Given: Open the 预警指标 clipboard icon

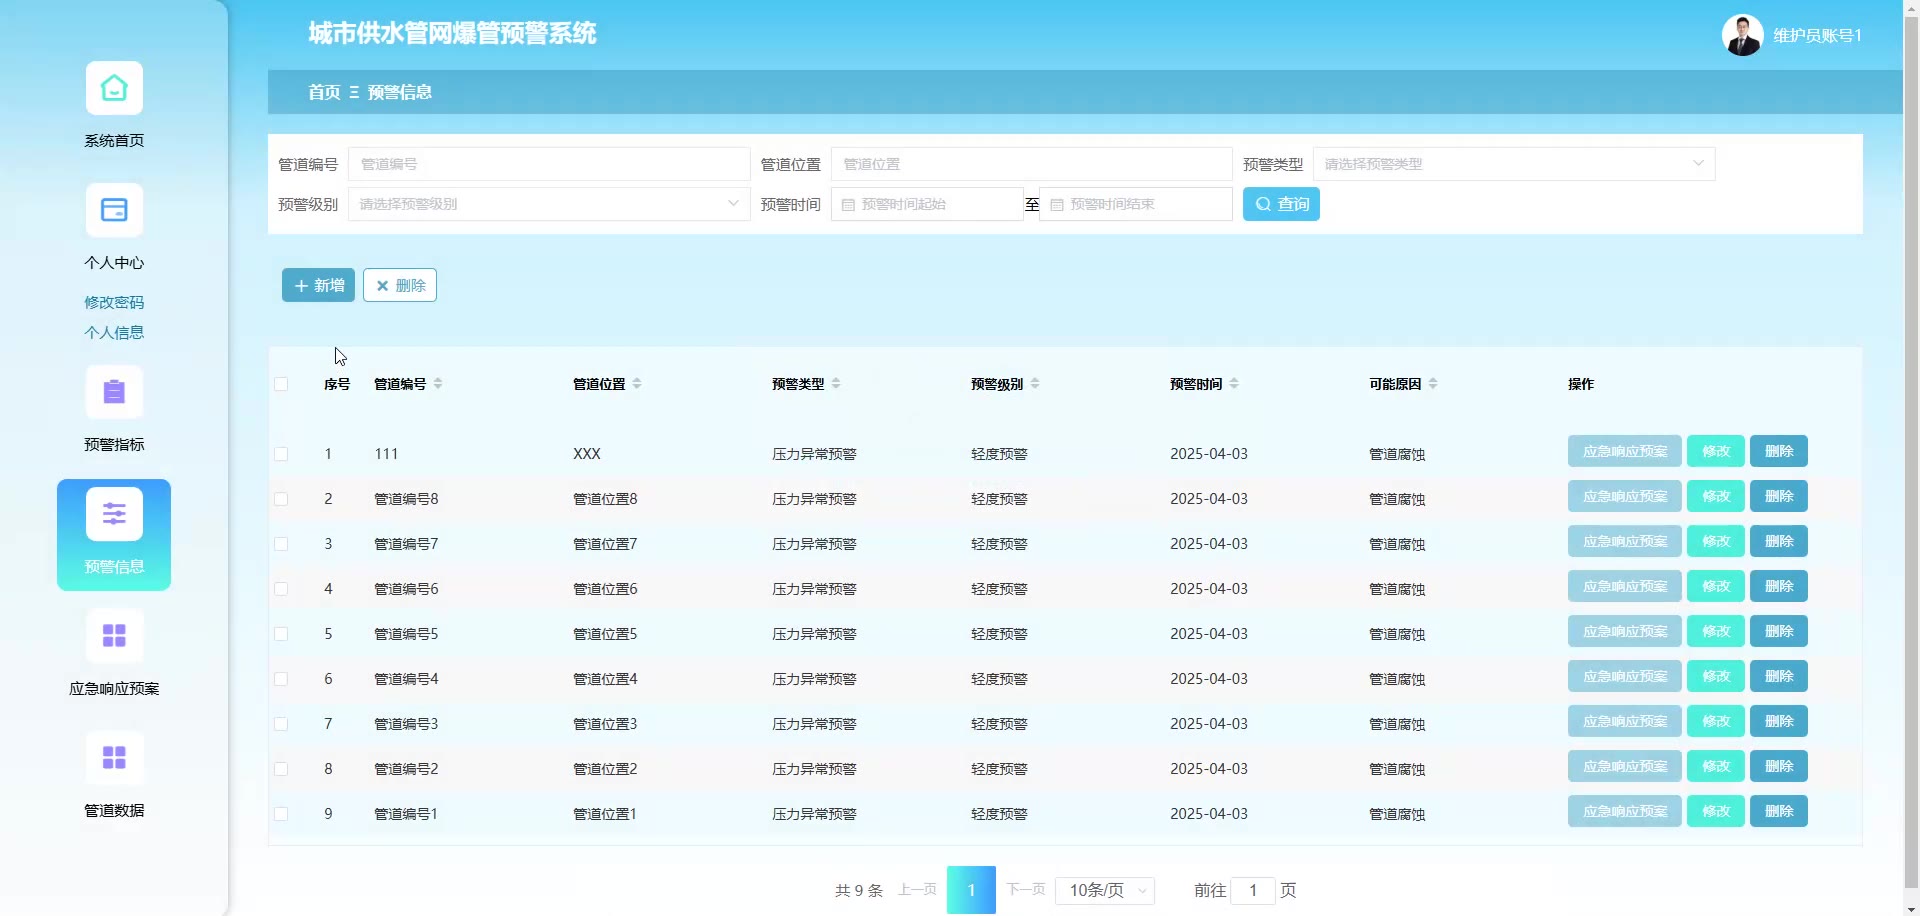Looking at the screenshot, I should 114,393.
